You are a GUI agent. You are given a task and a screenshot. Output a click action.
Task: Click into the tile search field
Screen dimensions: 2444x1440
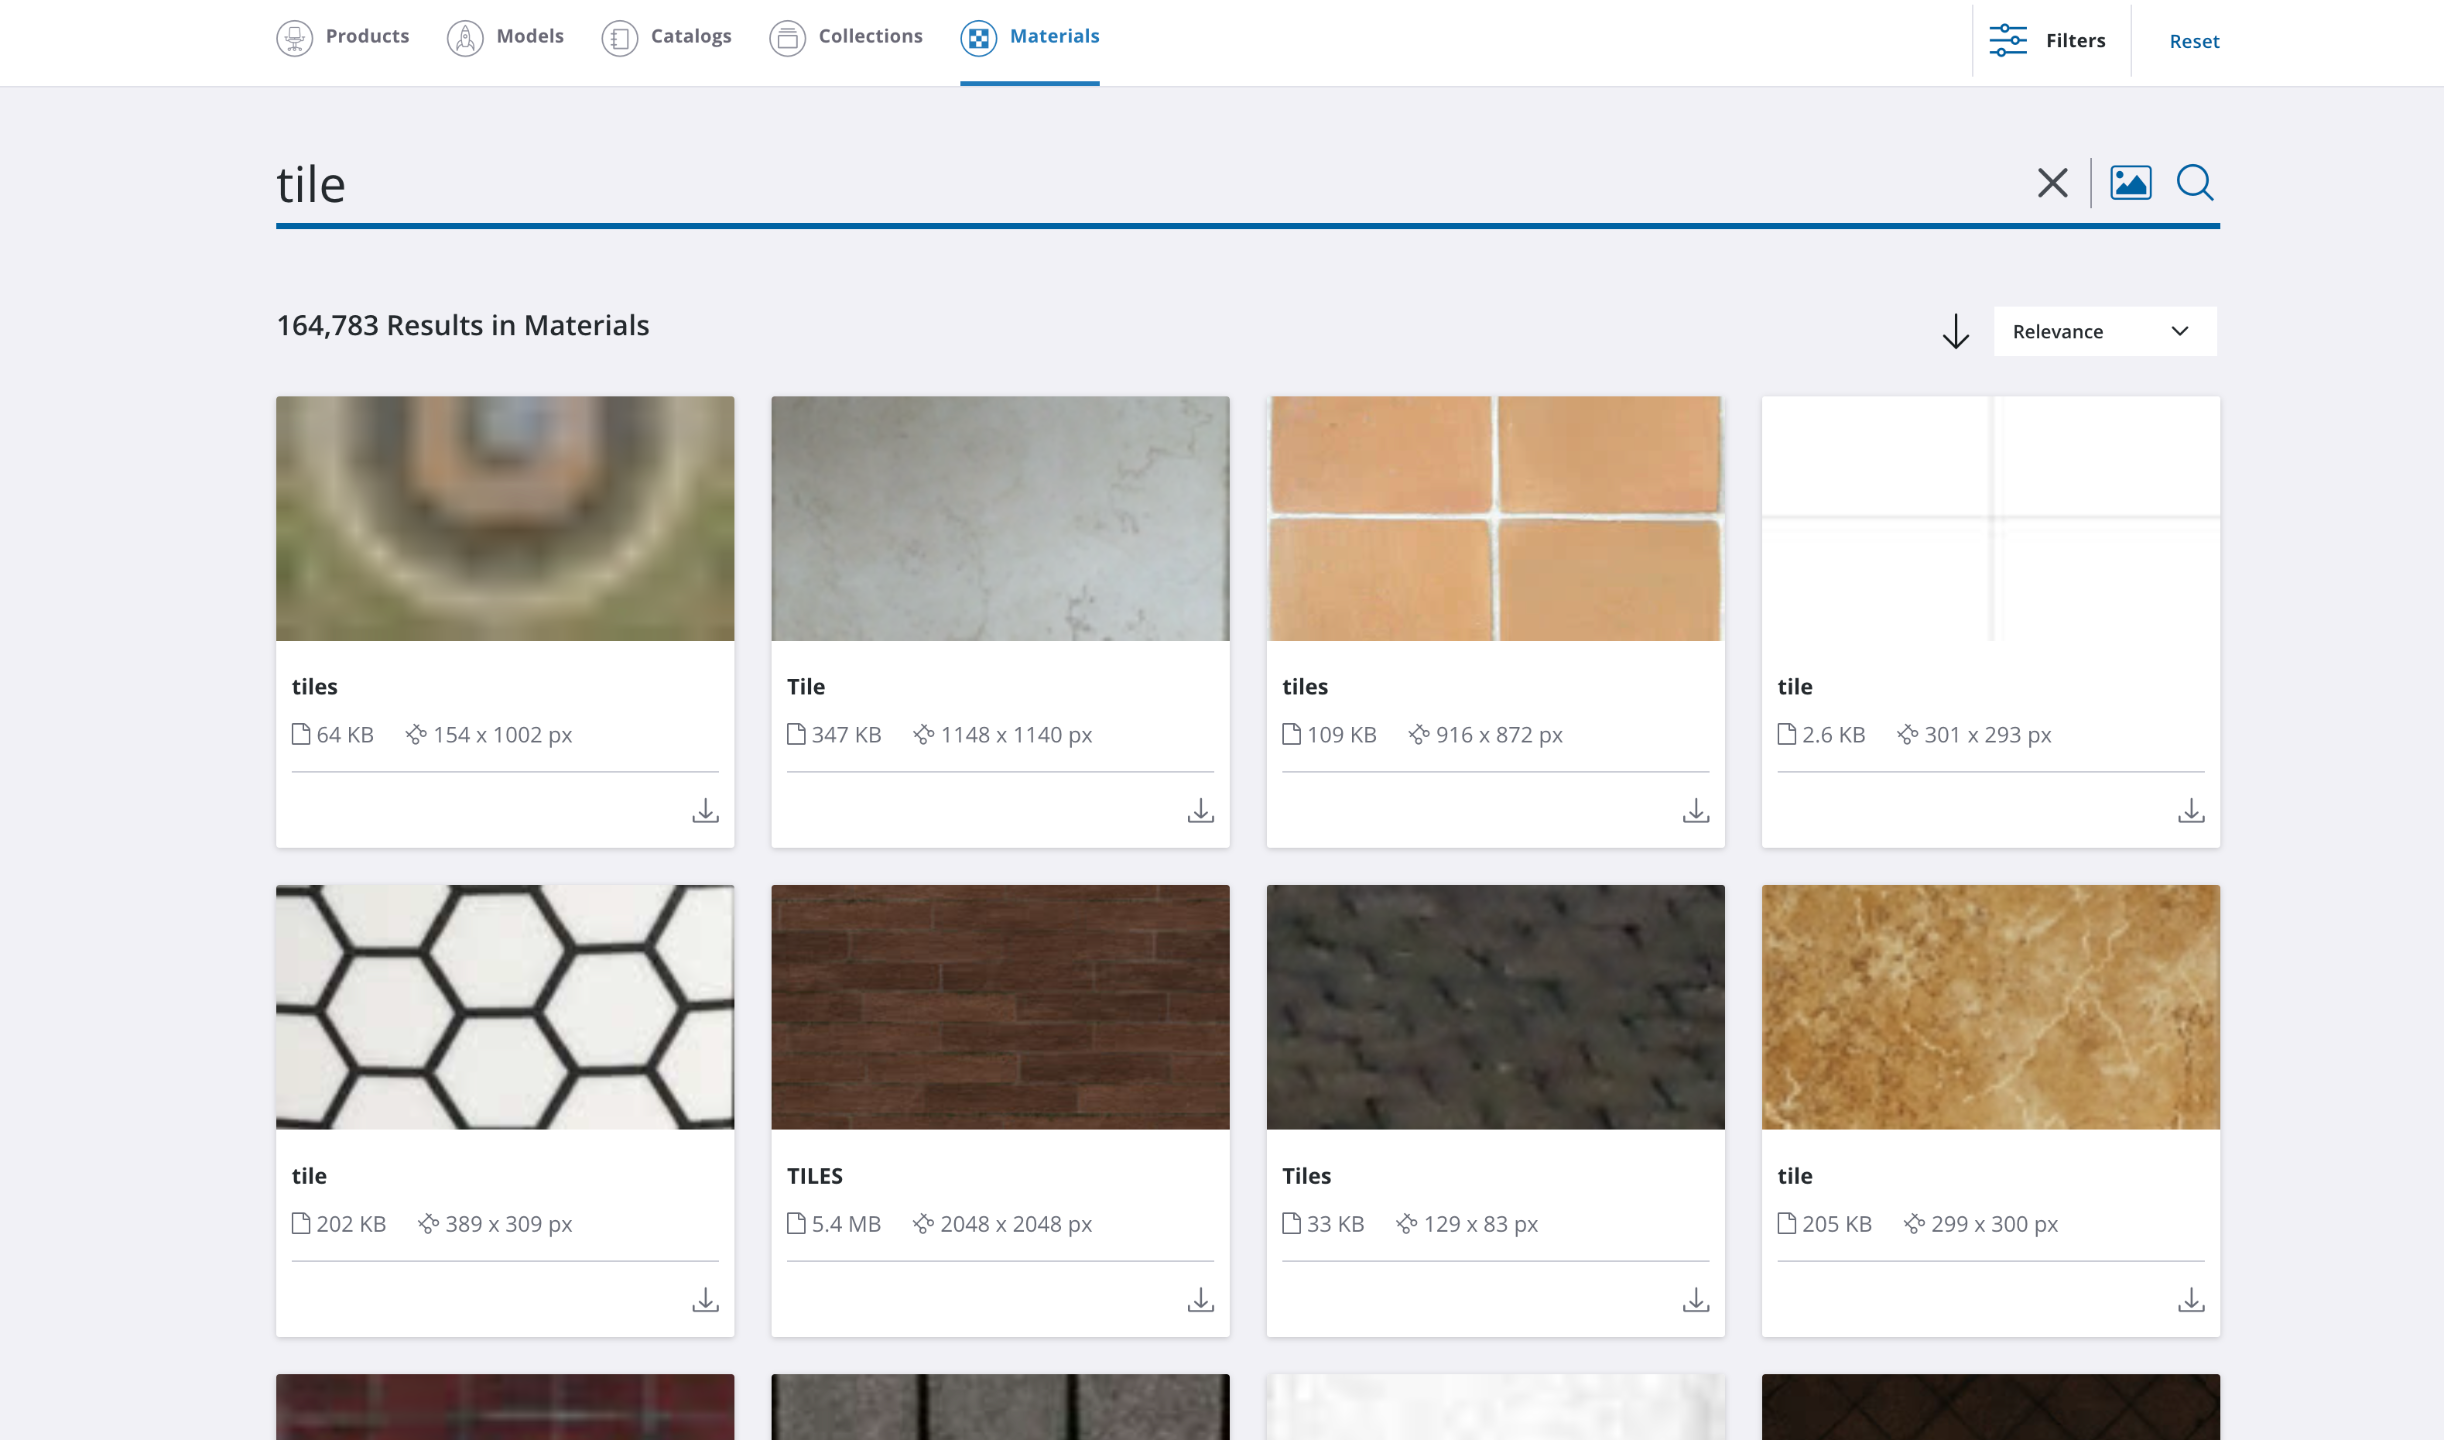(x=1100, y=185)
